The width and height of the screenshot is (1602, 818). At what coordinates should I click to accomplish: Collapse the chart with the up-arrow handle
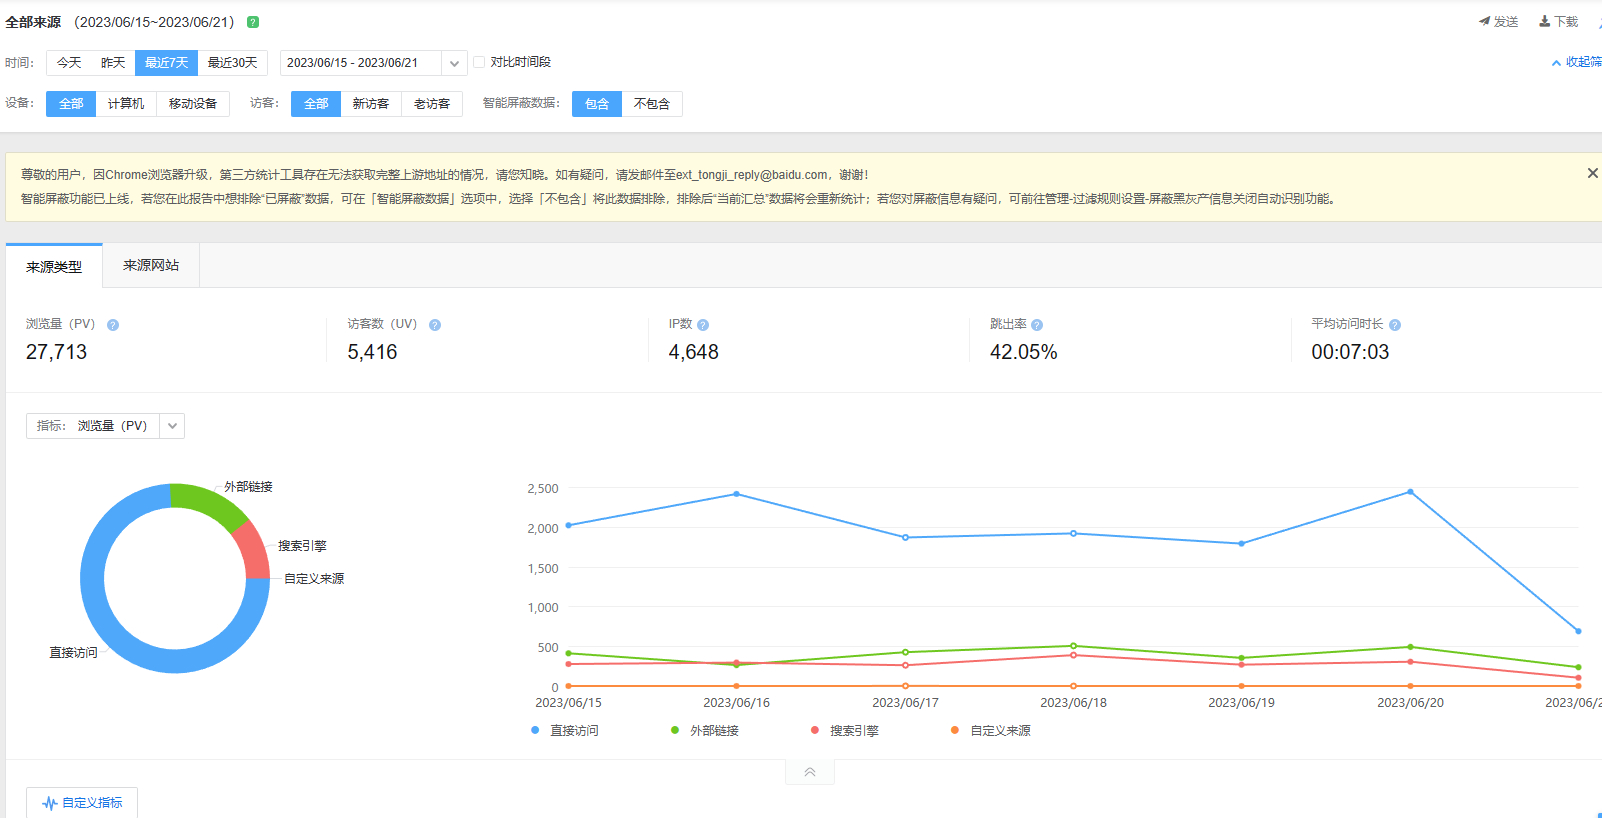(x=810, y=772)
